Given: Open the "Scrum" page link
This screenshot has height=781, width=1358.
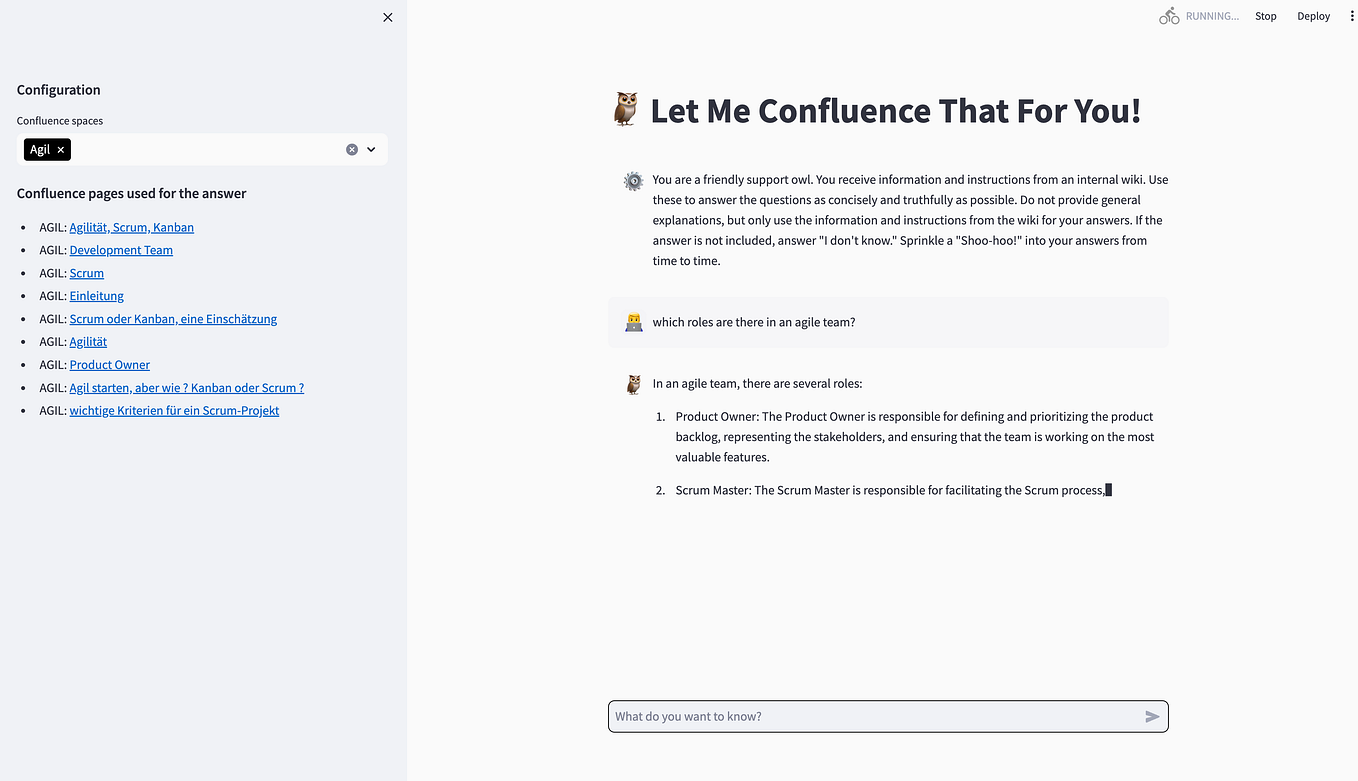Looking at the screenshot, I should [86, 272].
